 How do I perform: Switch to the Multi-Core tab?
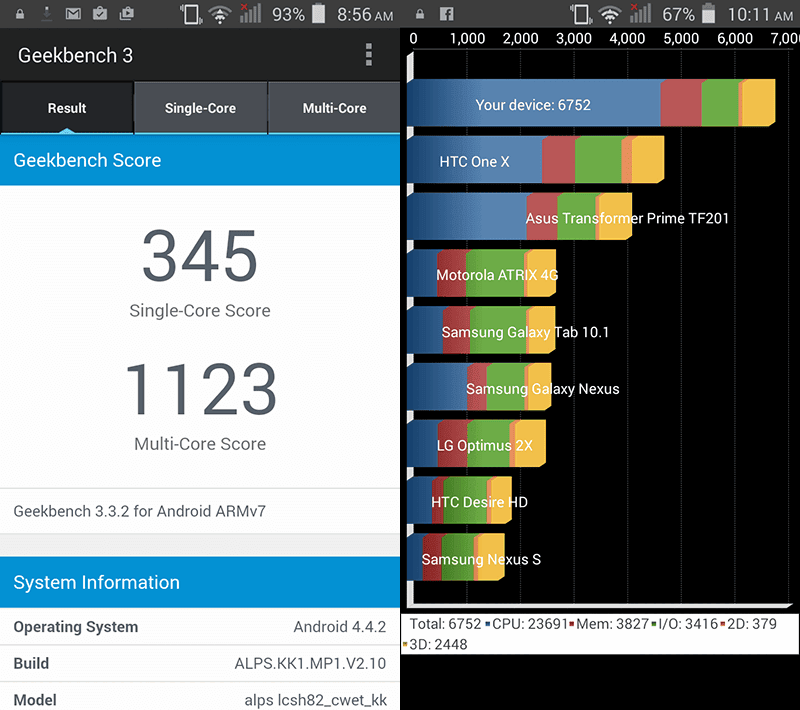(334, 108)
